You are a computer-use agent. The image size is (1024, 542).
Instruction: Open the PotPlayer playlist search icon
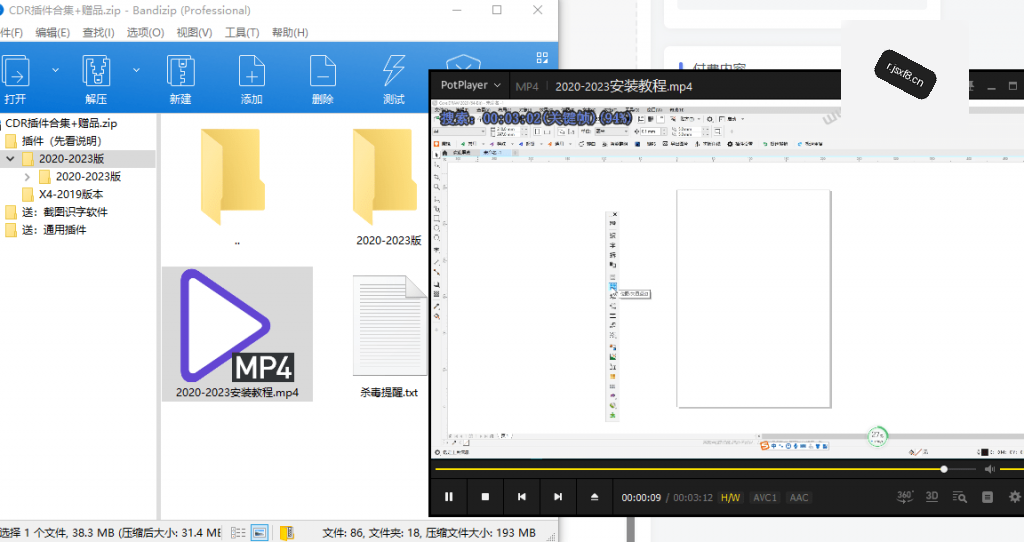pyautogui.click(x=959, y=497)
